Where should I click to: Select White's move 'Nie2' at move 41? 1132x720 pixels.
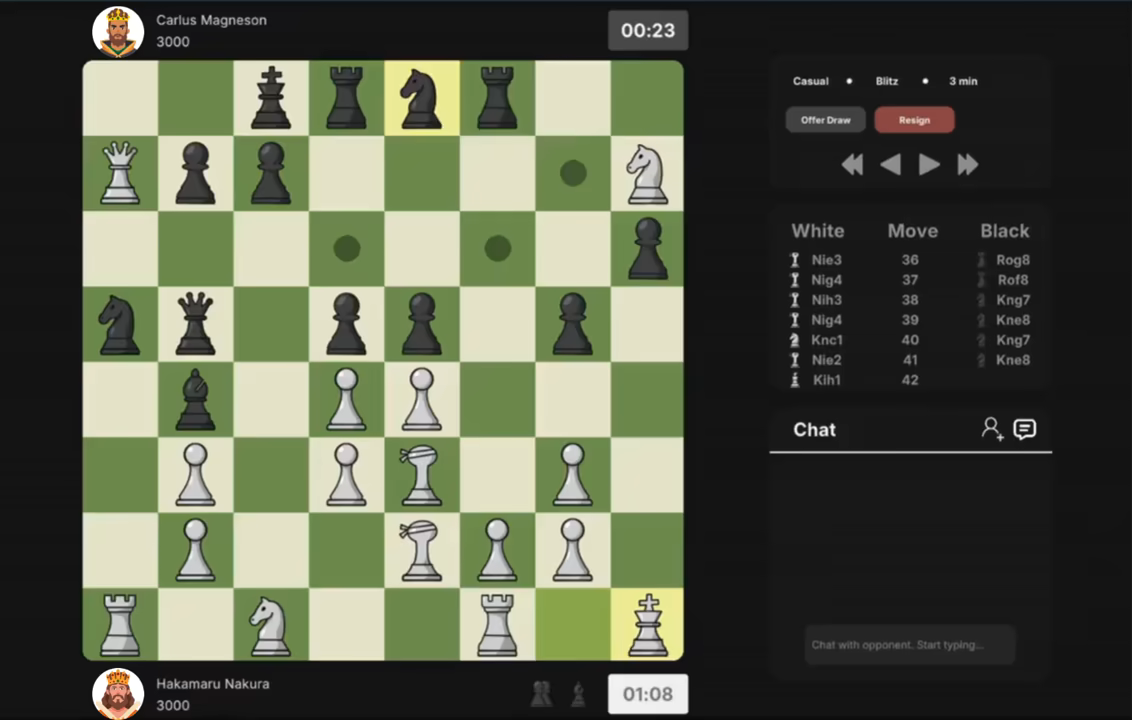coord(827,360)
